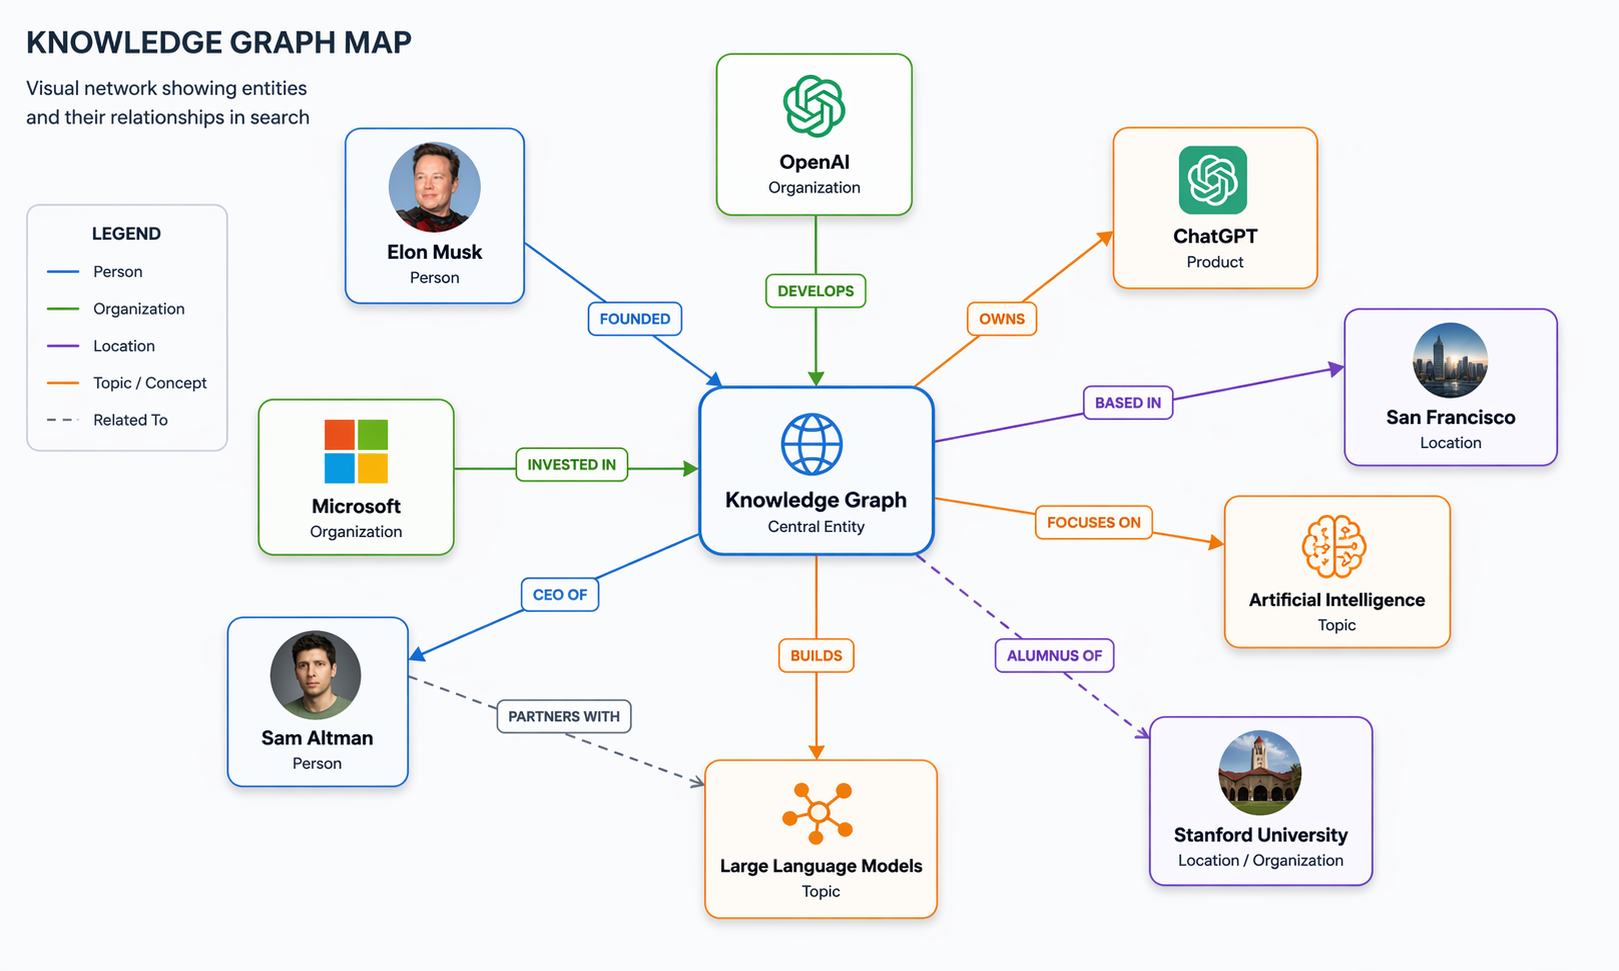Viewport: 1619px width, 971px height.
Task: Select the FOUNDED relationship label
Action: 635,319
